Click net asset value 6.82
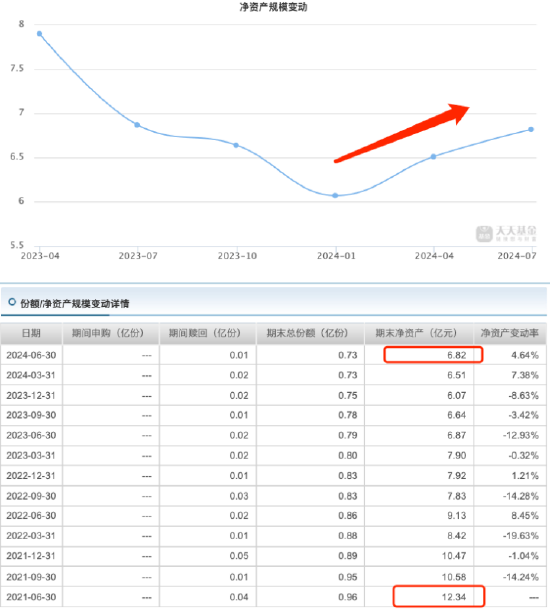 (x=456, y=355)
